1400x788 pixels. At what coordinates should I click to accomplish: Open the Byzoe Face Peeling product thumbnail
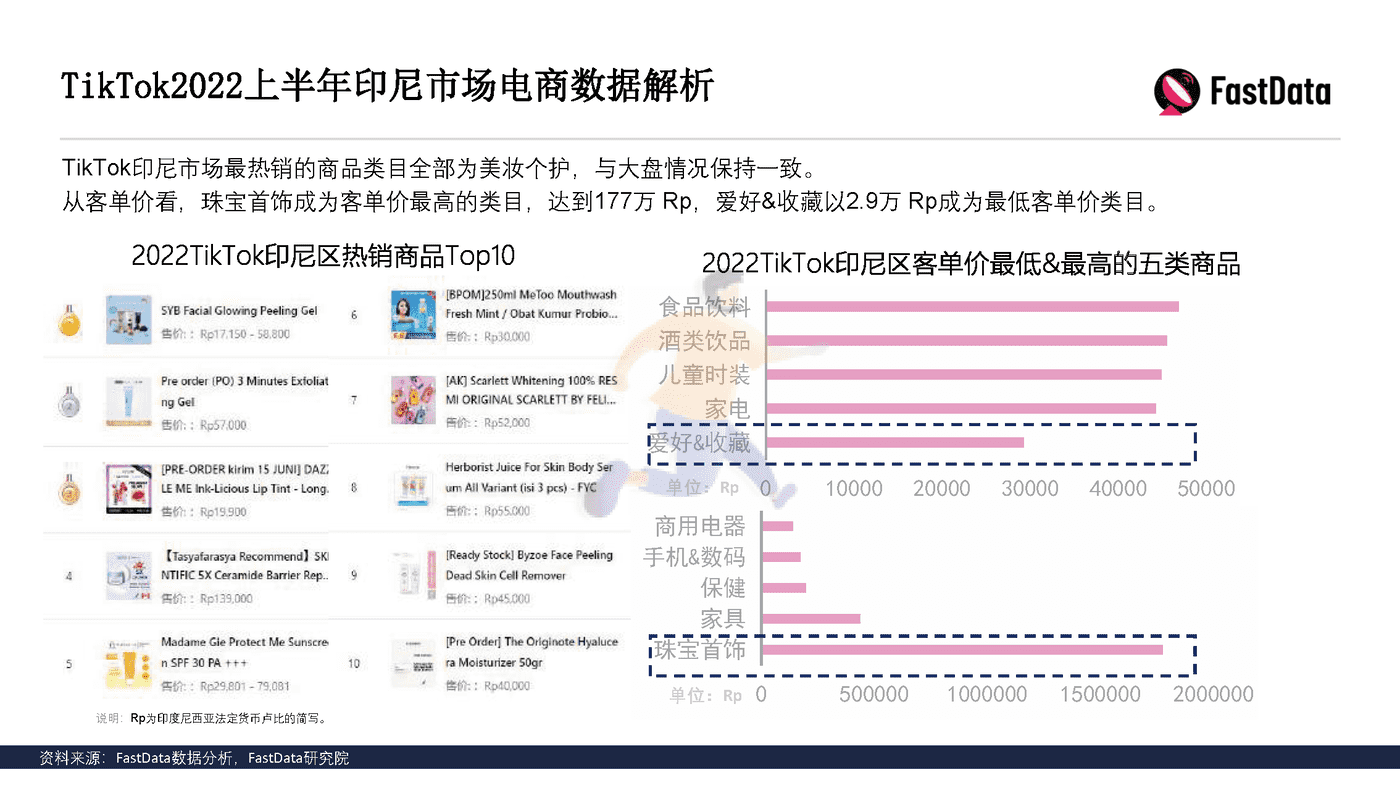[x=412, y=576]
